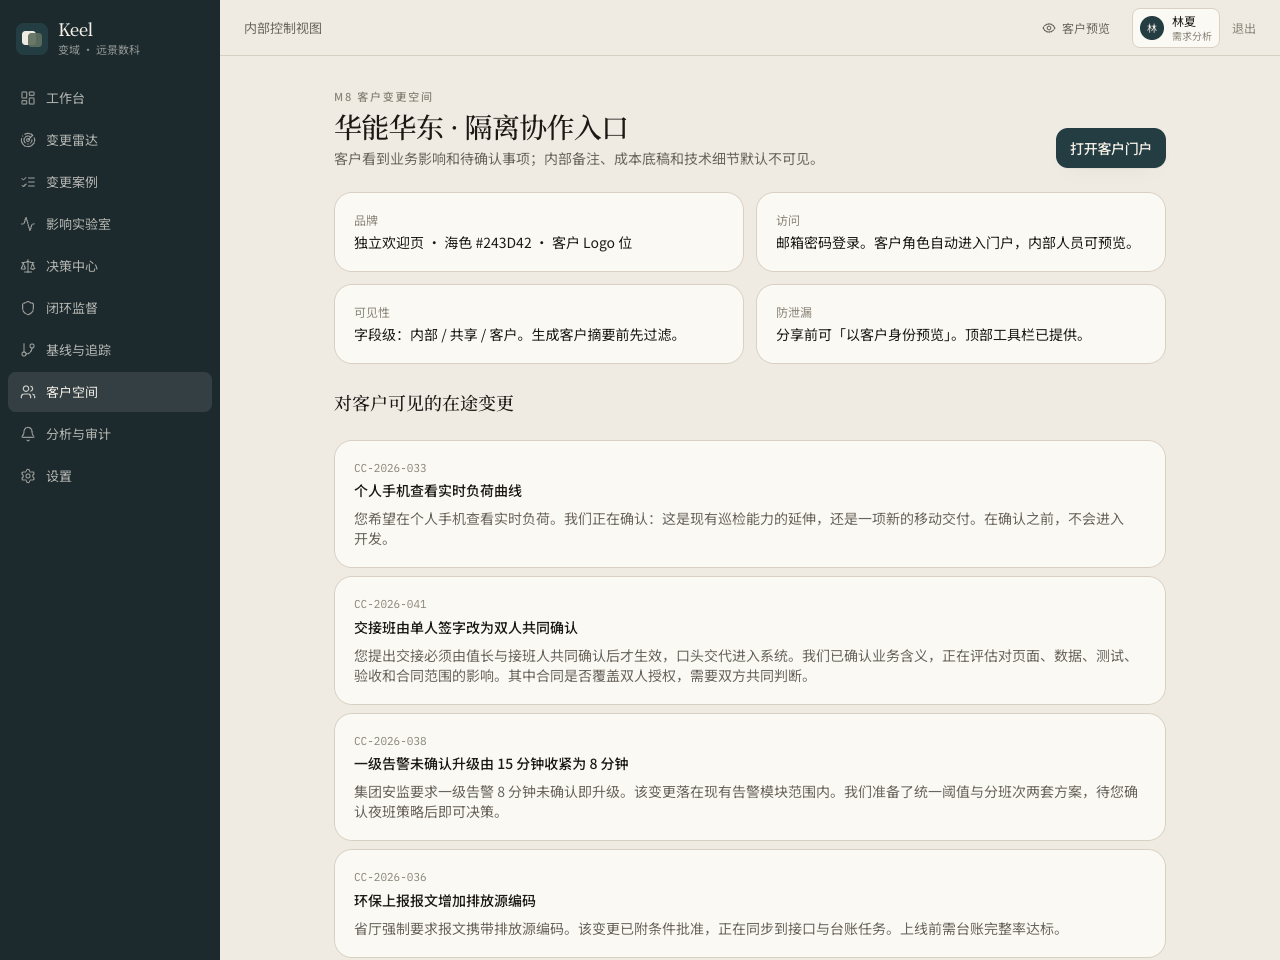Screen dimensions: 1280x960
Task: Click the 设置 gear icon
Action: pyautogui.click(x=28, y=476)
